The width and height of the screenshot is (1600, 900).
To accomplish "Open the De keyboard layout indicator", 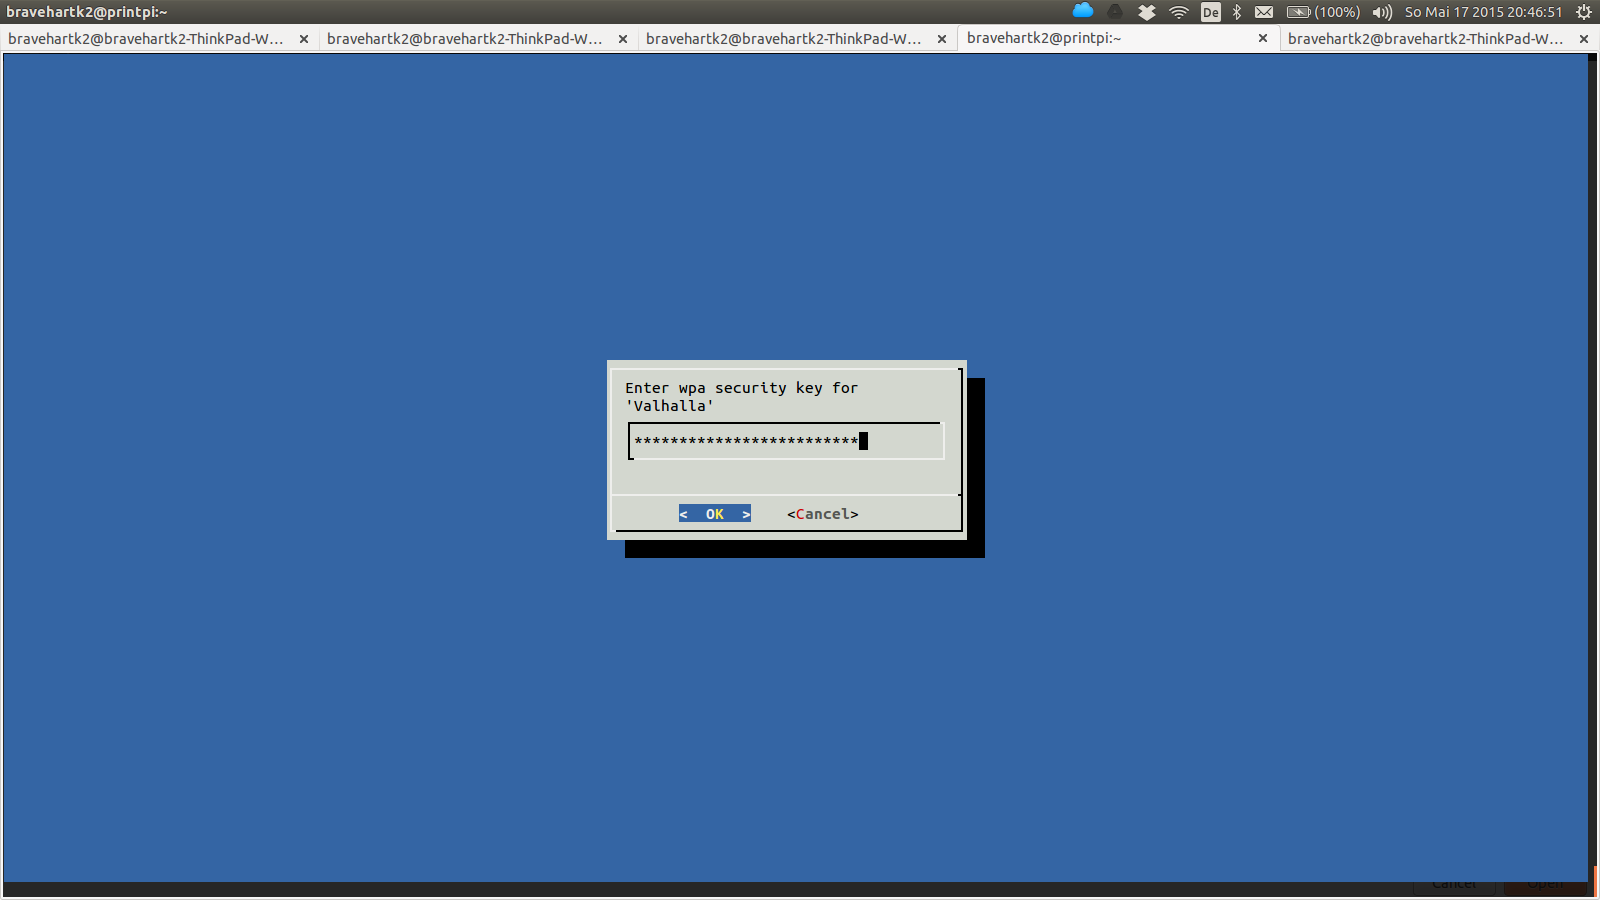I will click(x=1211, y=12).
